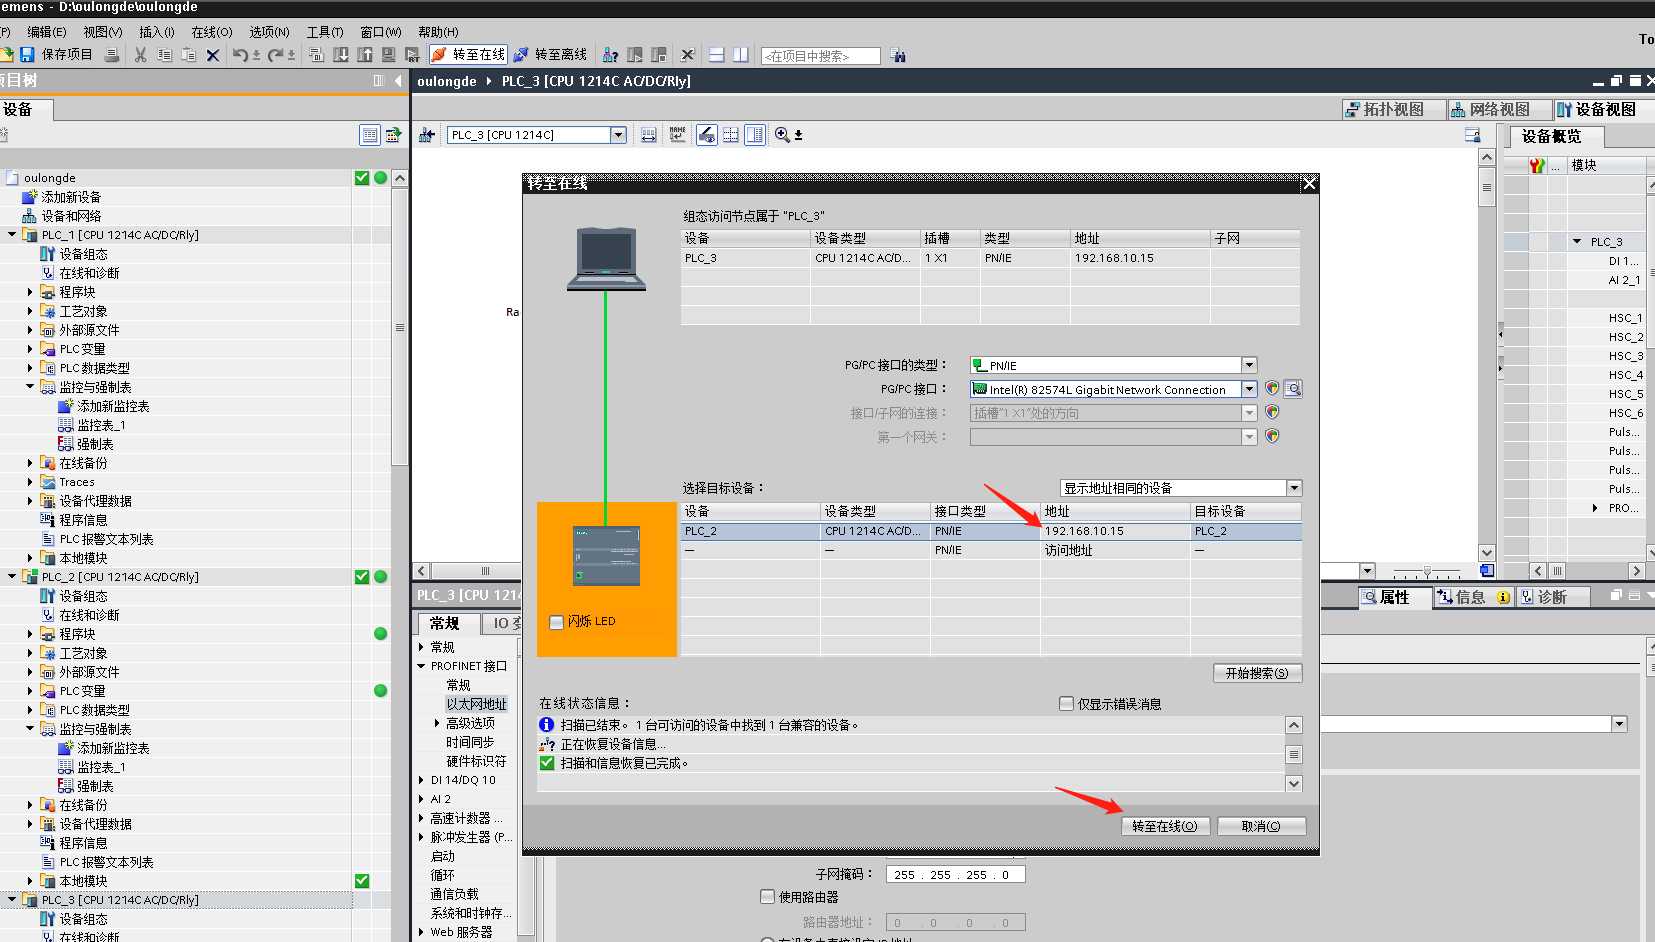Screen dimensions: 1655x942
Task: Click the Go online (转至在线) dialog button
Action: 1165,826
